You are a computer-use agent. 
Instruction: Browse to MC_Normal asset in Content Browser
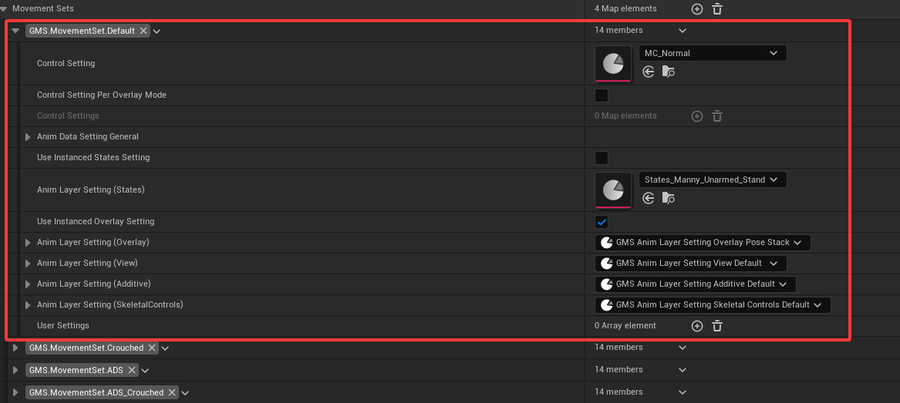tap(668, 72)
